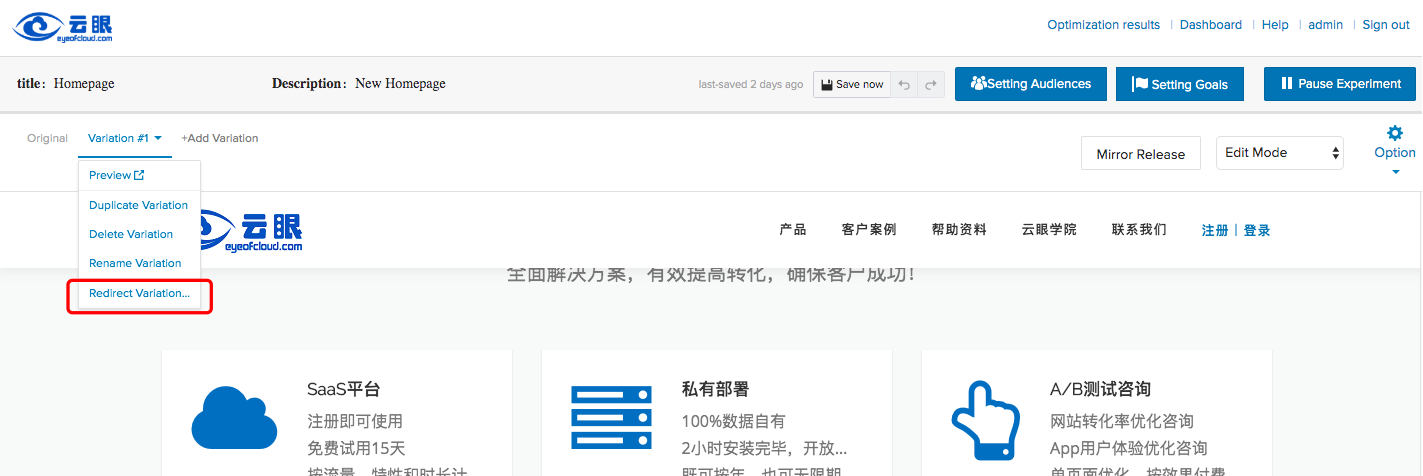Click the Option gear icon
Viewport: 1423px width, 476px height.
(x=1394, y=133)
